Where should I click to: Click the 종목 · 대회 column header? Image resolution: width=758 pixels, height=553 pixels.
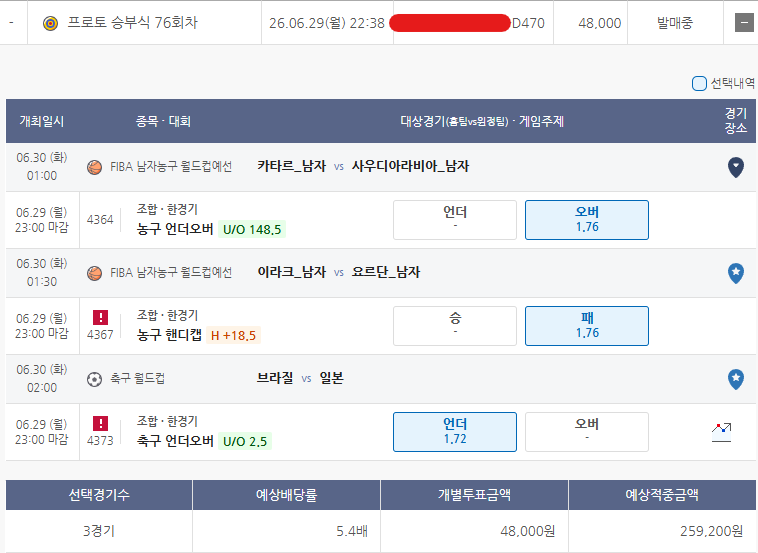tap(163, 121)
